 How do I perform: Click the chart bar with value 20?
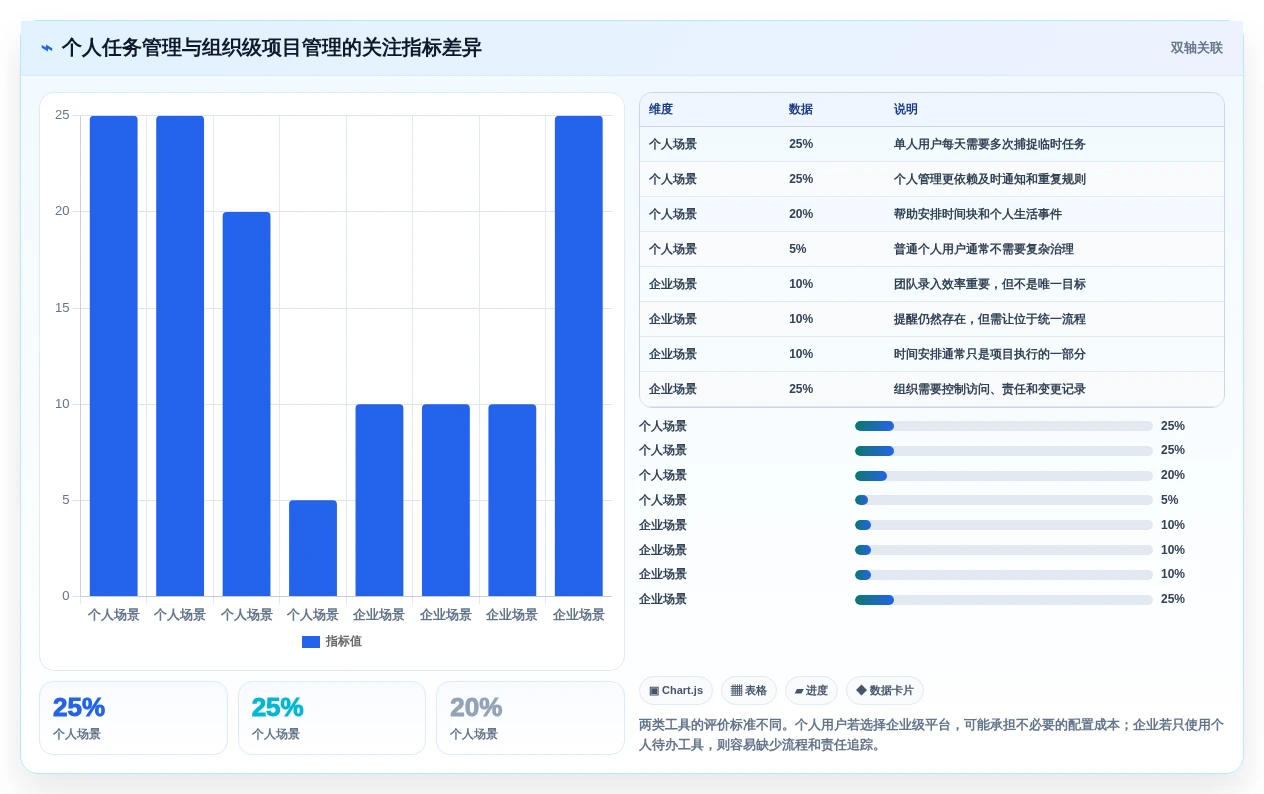pyautogui.click(x=246, y=404)
